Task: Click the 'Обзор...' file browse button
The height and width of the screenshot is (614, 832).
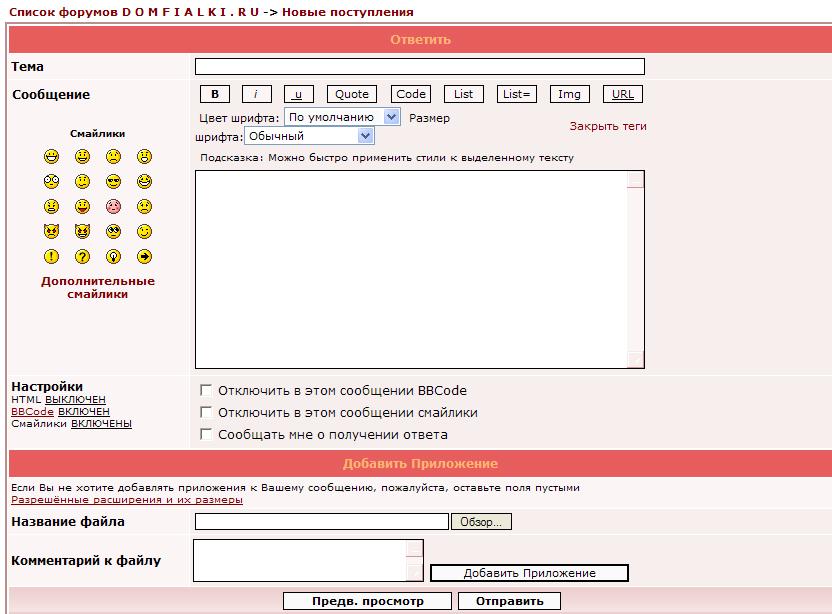Action: tap(481, 522)
